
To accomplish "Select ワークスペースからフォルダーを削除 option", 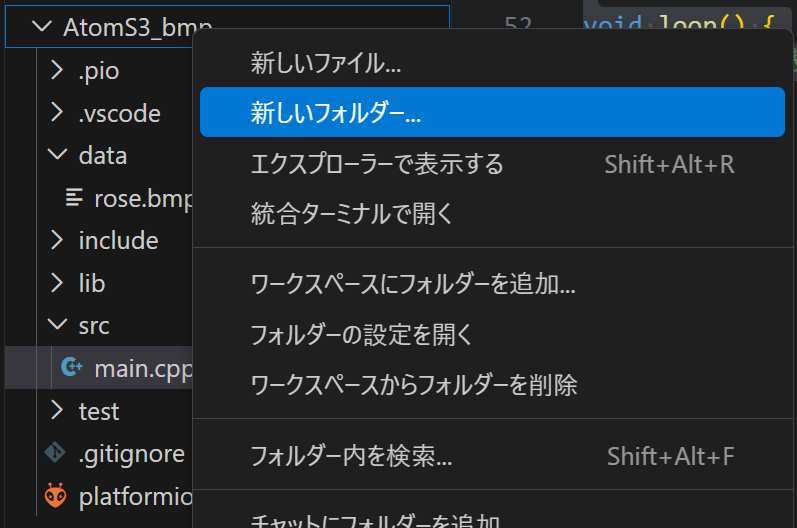I will coord(414,383).
